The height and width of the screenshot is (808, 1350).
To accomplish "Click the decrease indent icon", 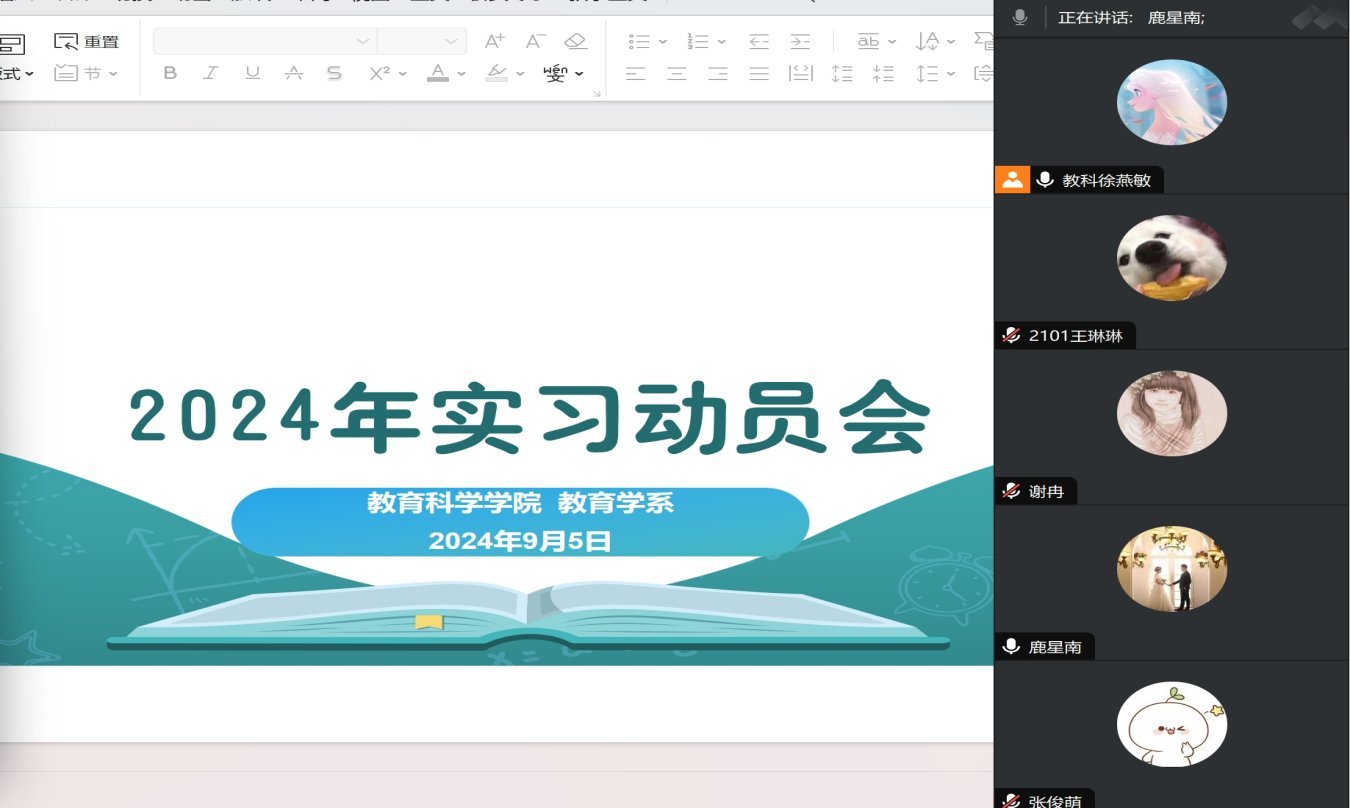I will click(759, 41).
